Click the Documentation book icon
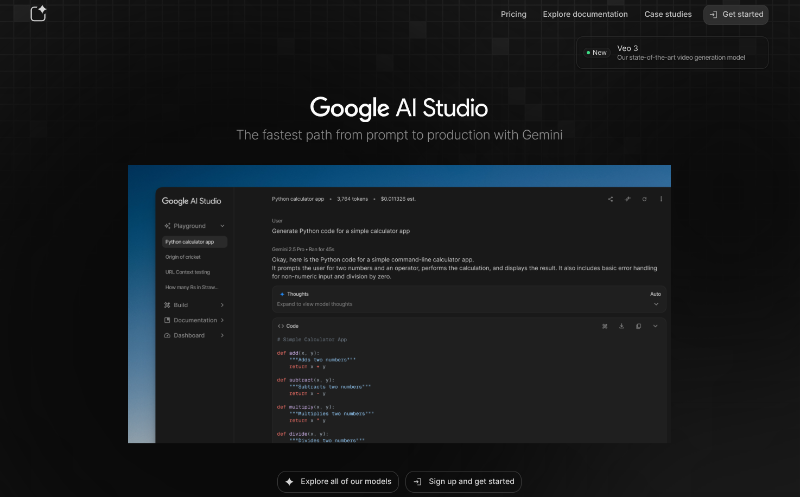This screenshot has width=800, height=497. (x=167, y=320)
